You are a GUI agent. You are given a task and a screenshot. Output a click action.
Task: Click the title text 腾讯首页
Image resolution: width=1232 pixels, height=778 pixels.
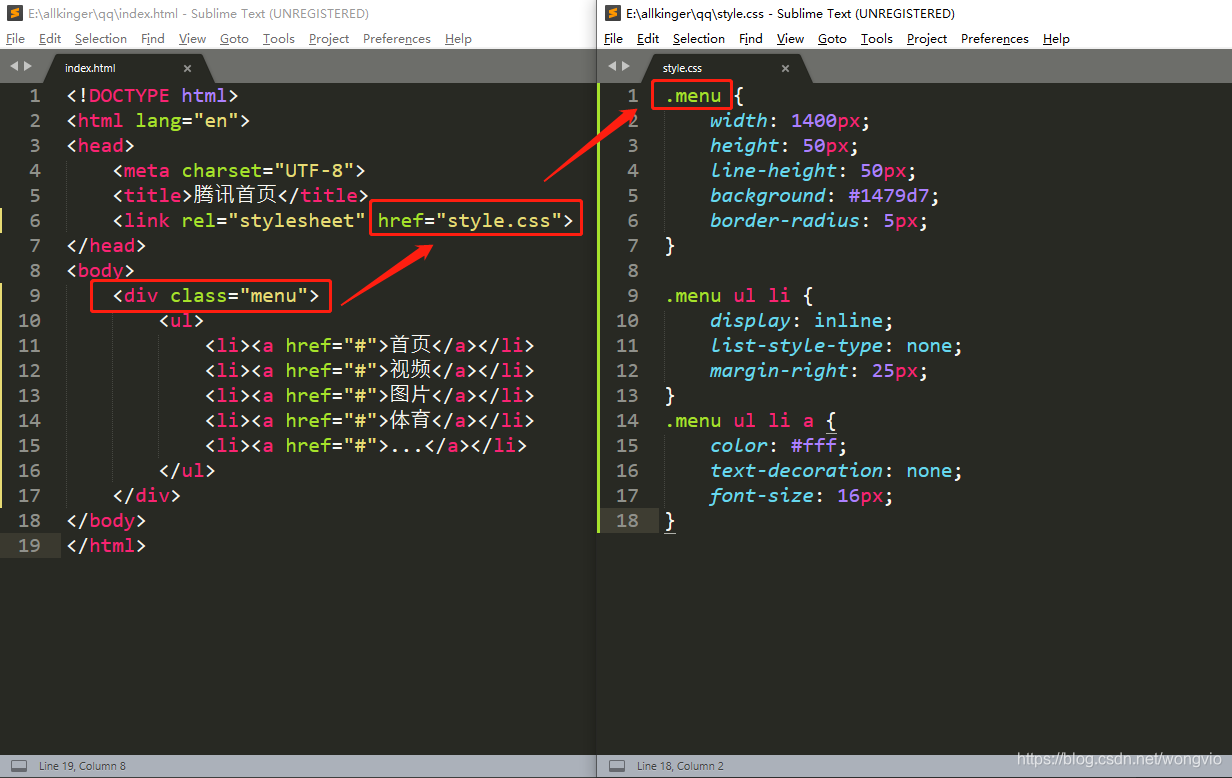pyautogui.click(x=234, y=196)
